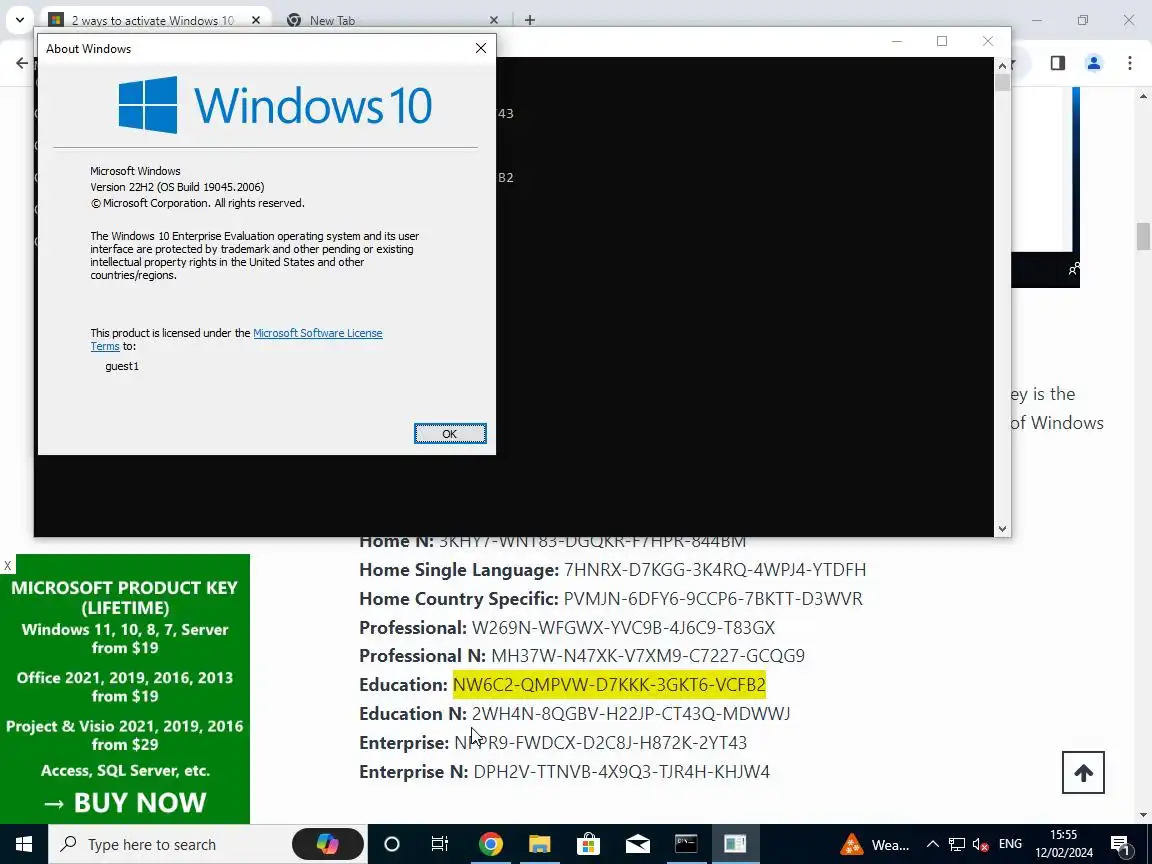Close the About Windows dialog

point(480,48)
